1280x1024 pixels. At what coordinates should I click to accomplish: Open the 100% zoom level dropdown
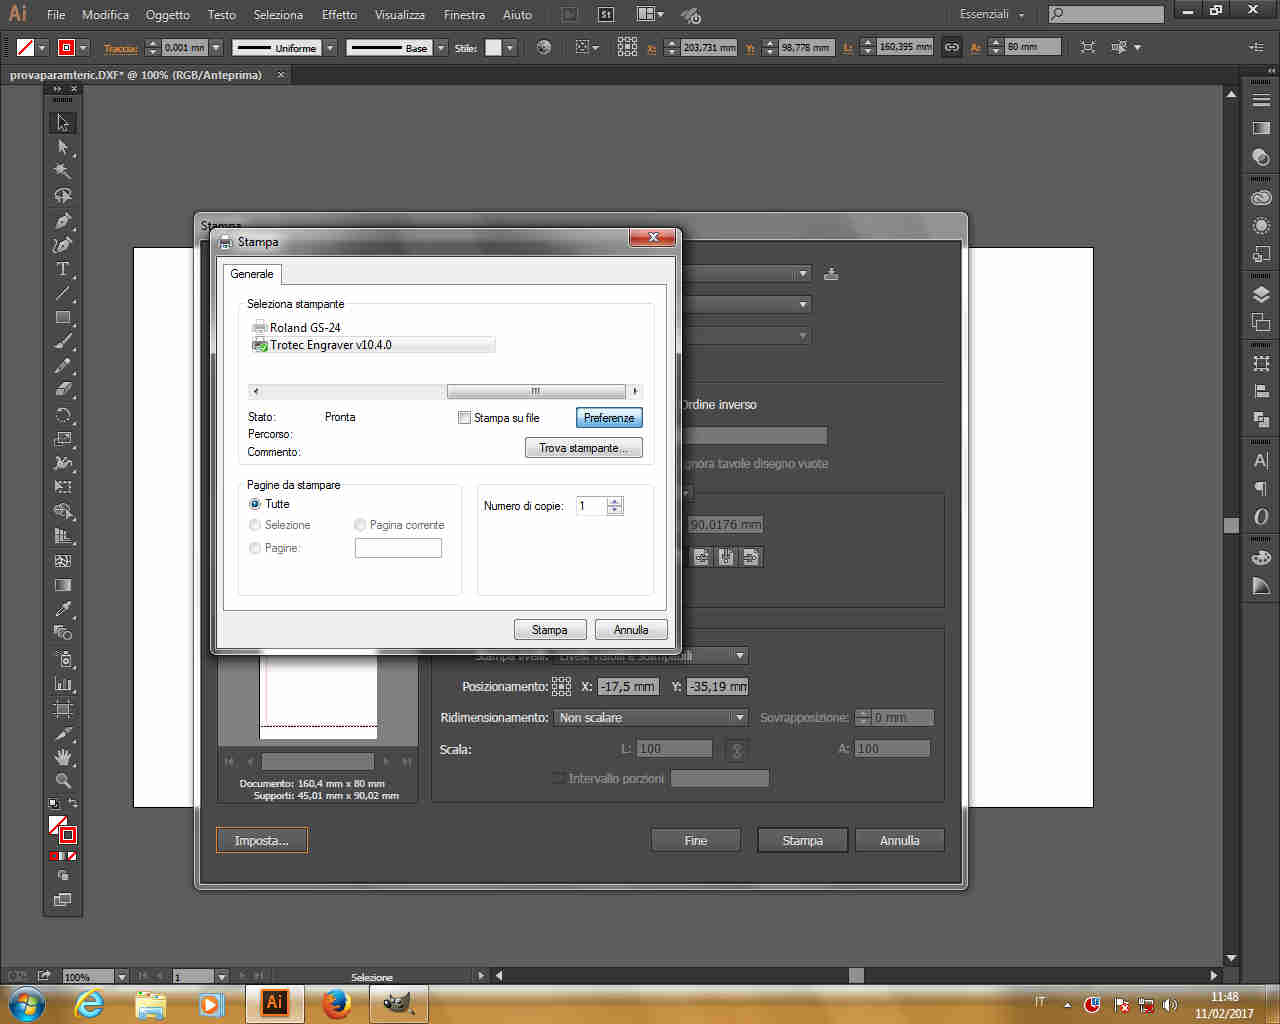pyautogui.click(x=122, y=976)
